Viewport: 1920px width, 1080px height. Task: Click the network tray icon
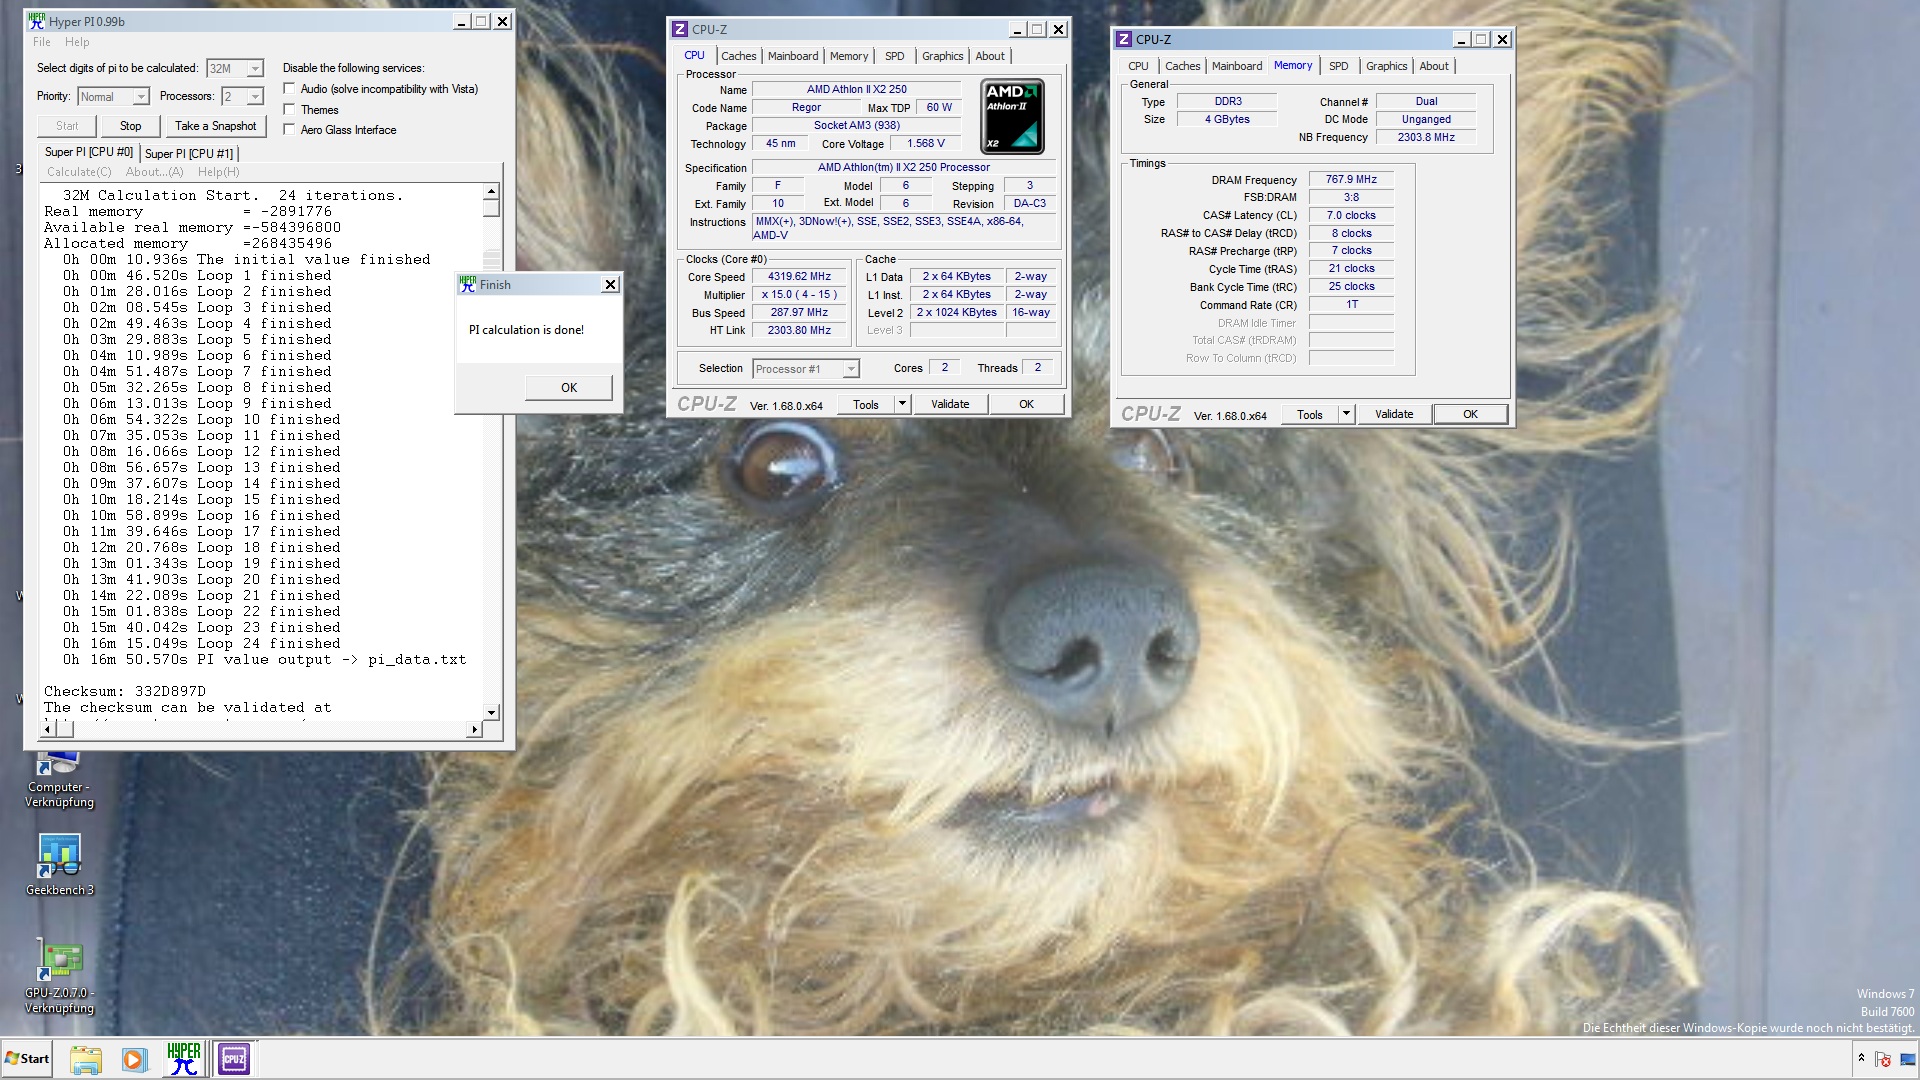1909,1059
